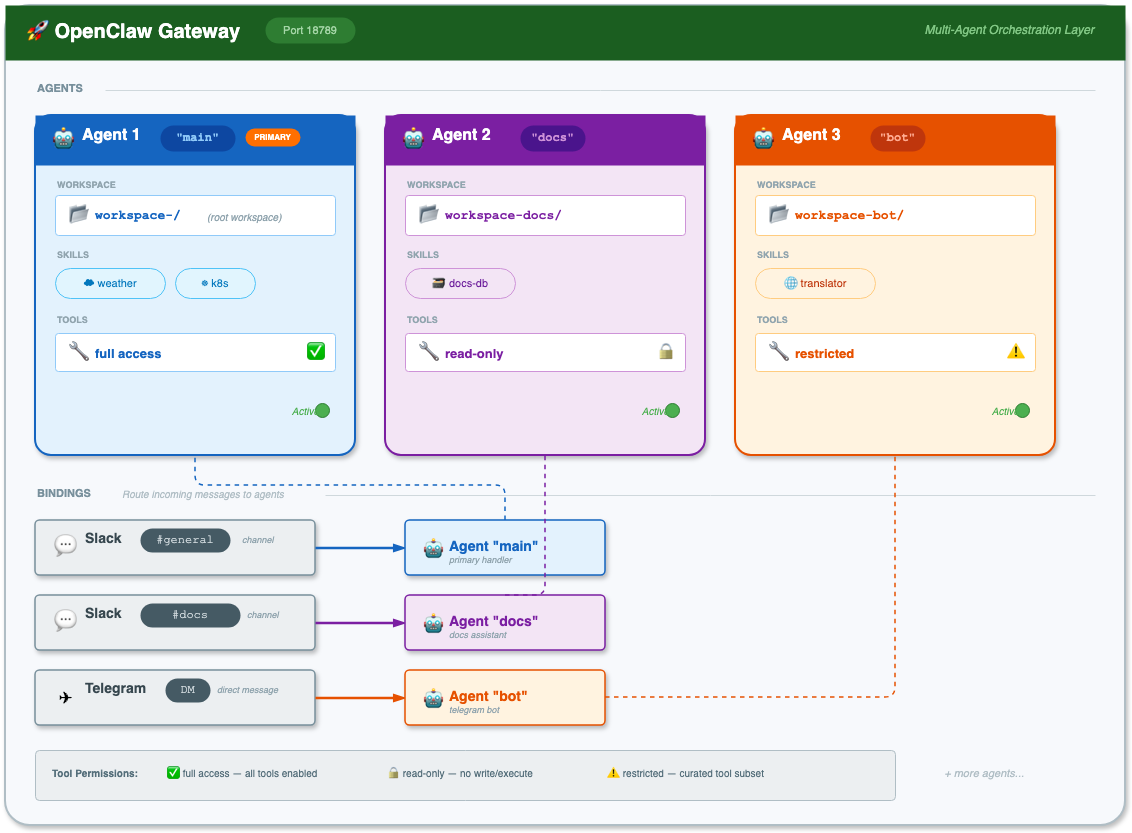Viewport: 1132px width, 833px height.
Task: Select the translator skill chip
Action: click(815, 284)
